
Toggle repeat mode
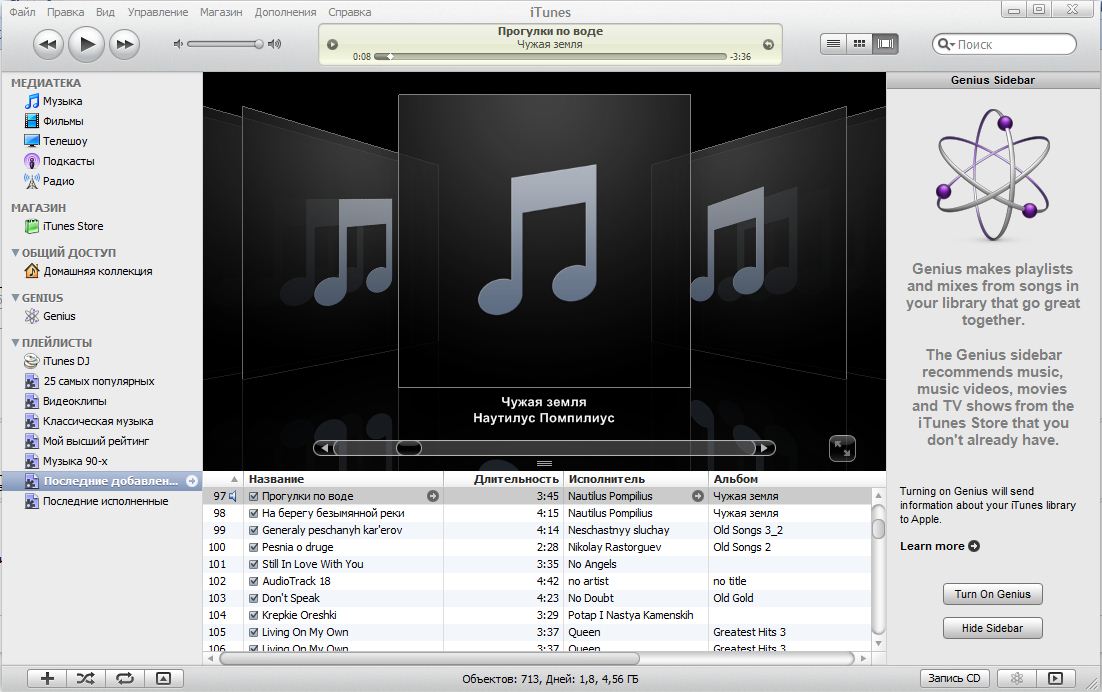[x=125, y=678]
